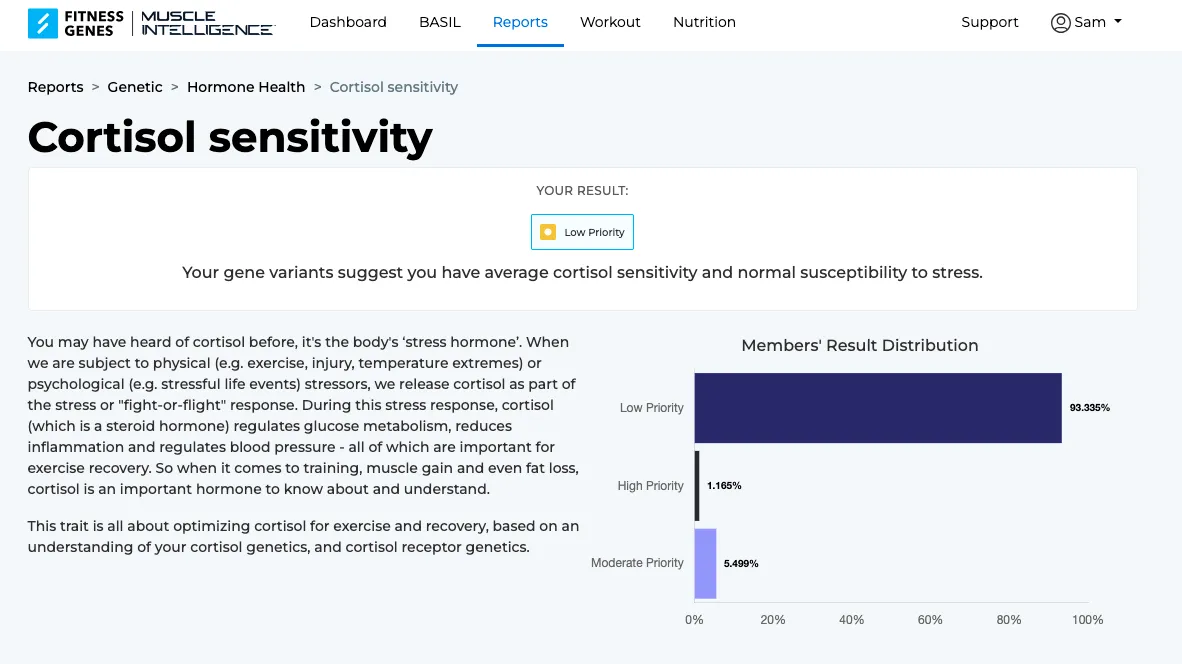
Task: Click the 93.335% value label
Action: (x=1089, y=408)
